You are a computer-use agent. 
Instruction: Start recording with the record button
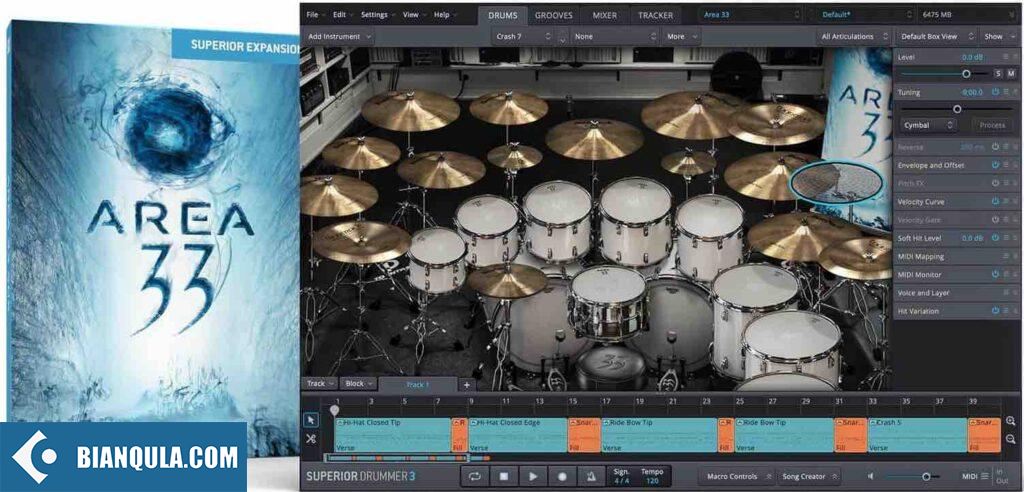[562, 476]
